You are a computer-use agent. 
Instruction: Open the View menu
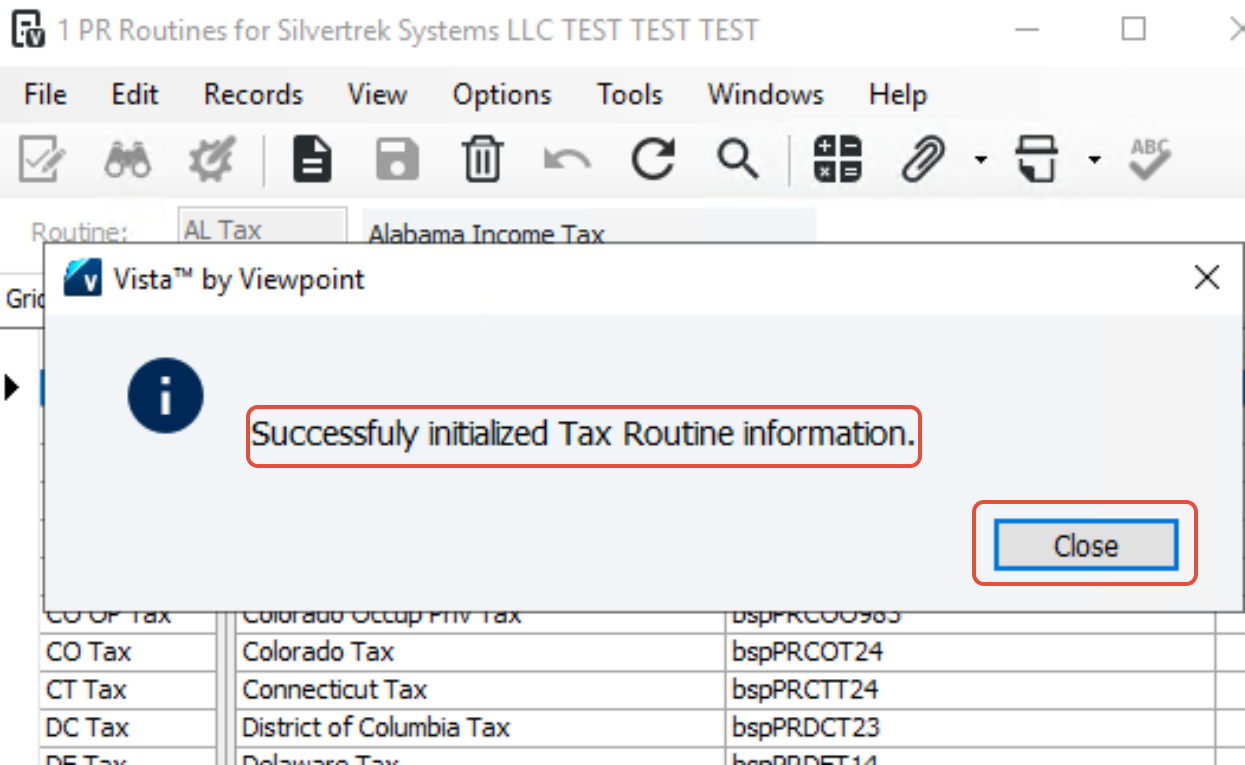(x=377, y=95)
